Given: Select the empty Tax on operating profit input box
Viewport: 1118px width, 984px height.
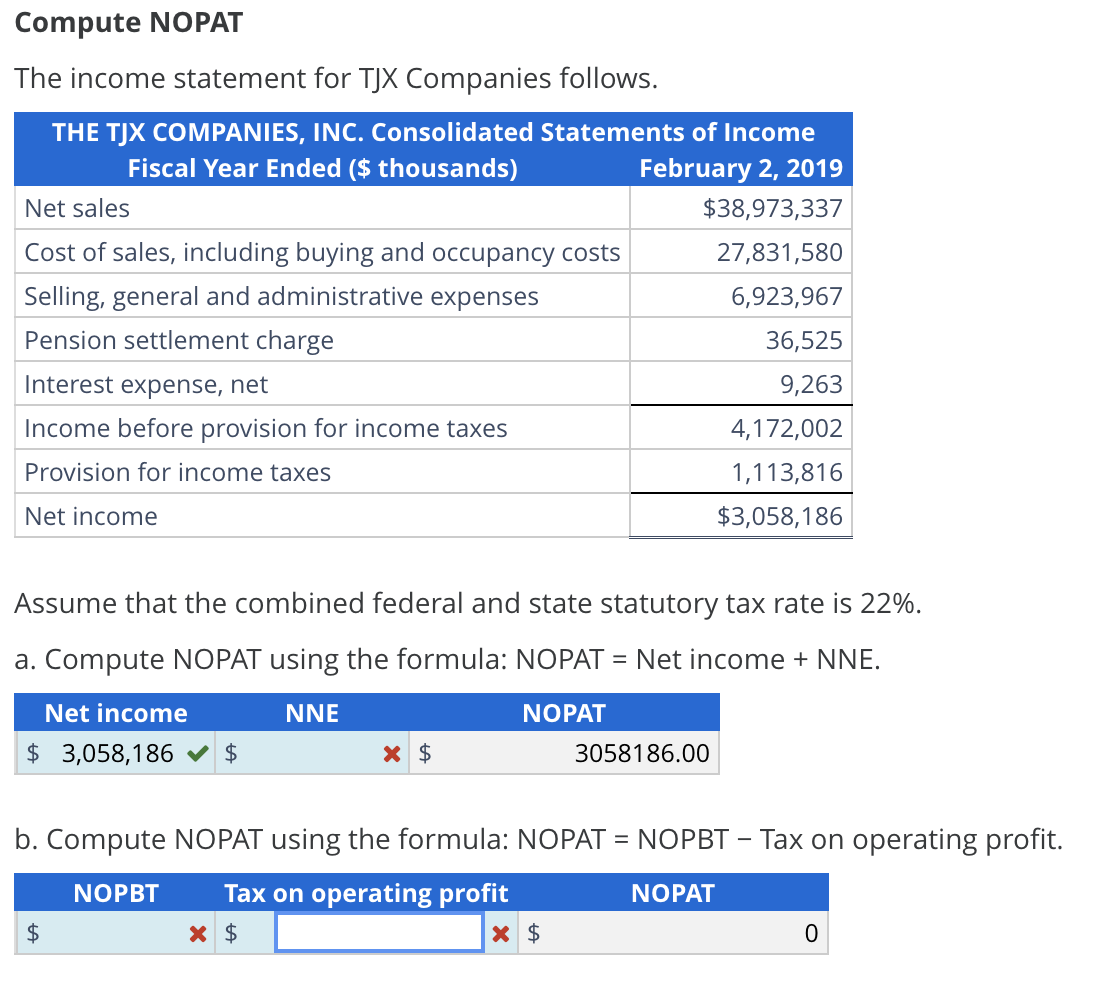Looking at the screenshot, I should point(378,932).
